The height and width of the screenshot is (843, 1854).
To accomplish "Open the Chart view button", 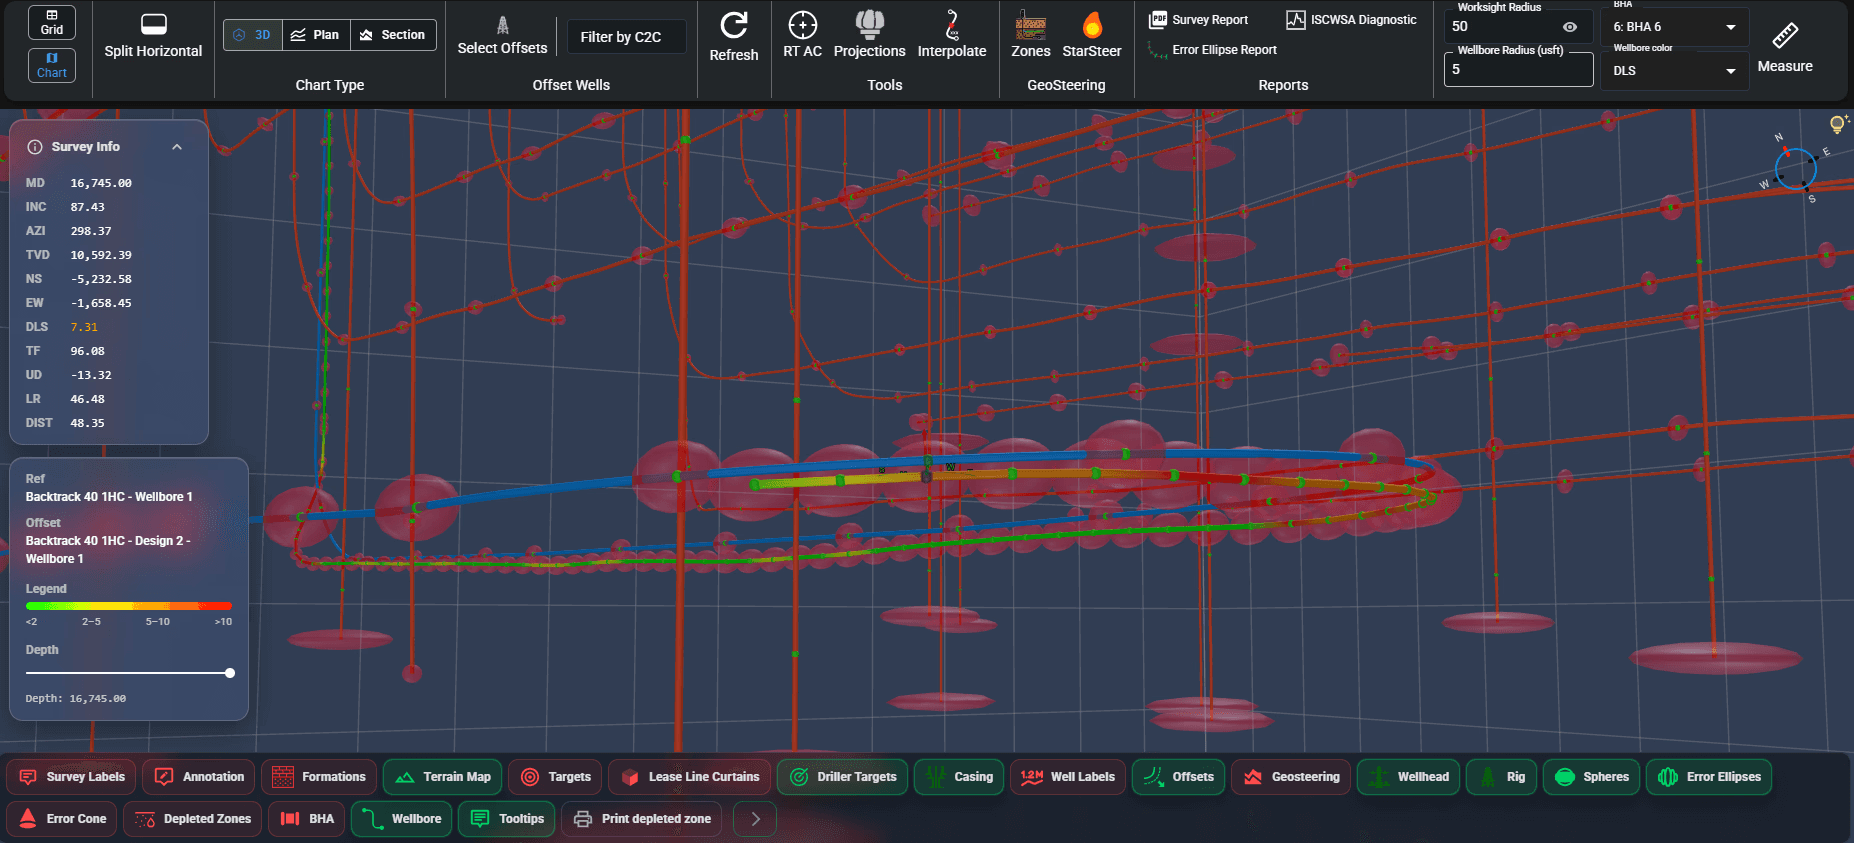I will (x=52, y=65).
